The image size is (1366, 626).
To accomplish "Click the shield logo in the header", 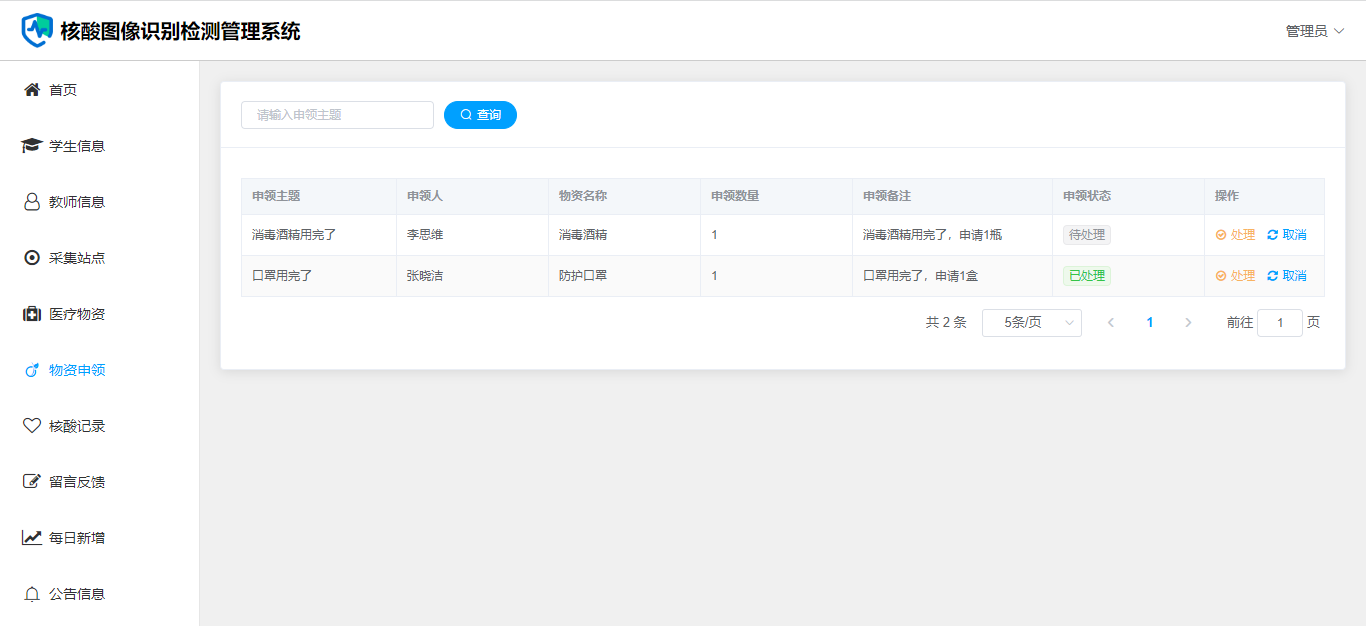I will point(37,30).
